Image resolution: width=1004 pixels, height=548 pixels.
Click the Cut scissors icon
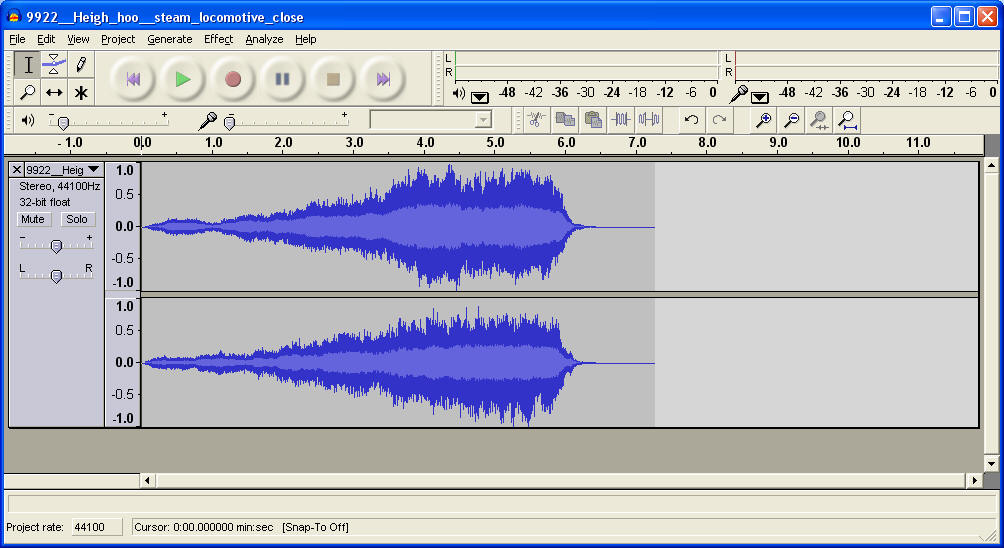click(x=536, y=120)
